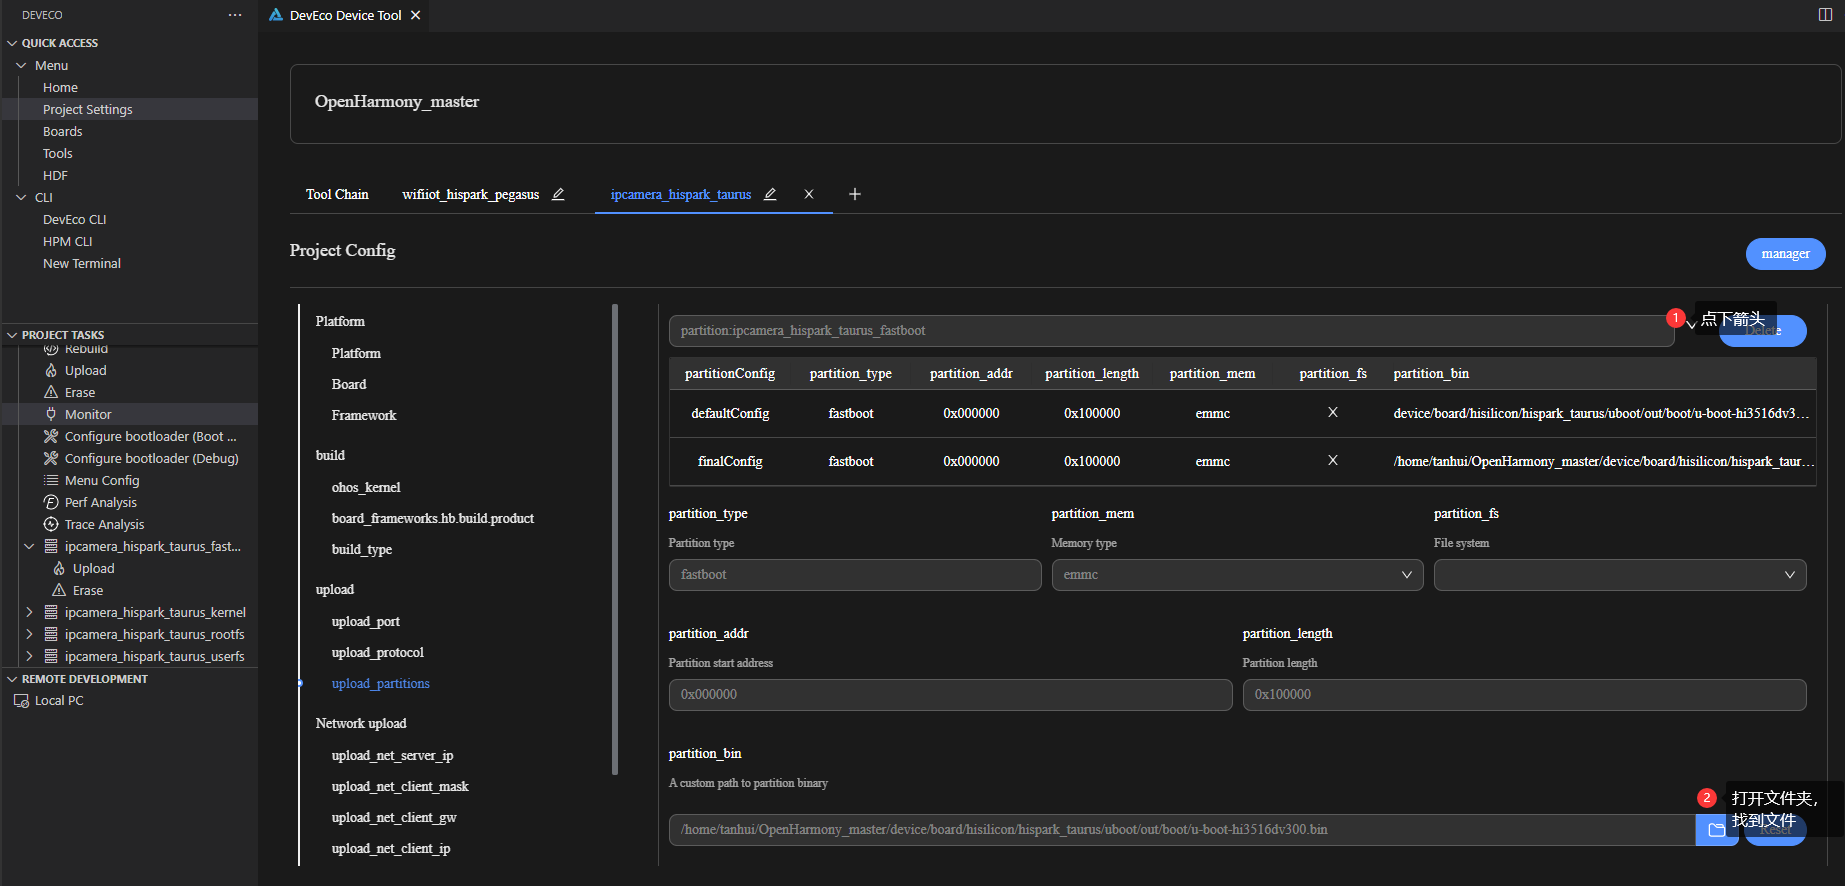Viewport: 1845px width, 886px height.
Task: Edit the ipcamera_hispark_taurus tab name pencil icon
Action: pyautogui.click(x=770, y=194)
